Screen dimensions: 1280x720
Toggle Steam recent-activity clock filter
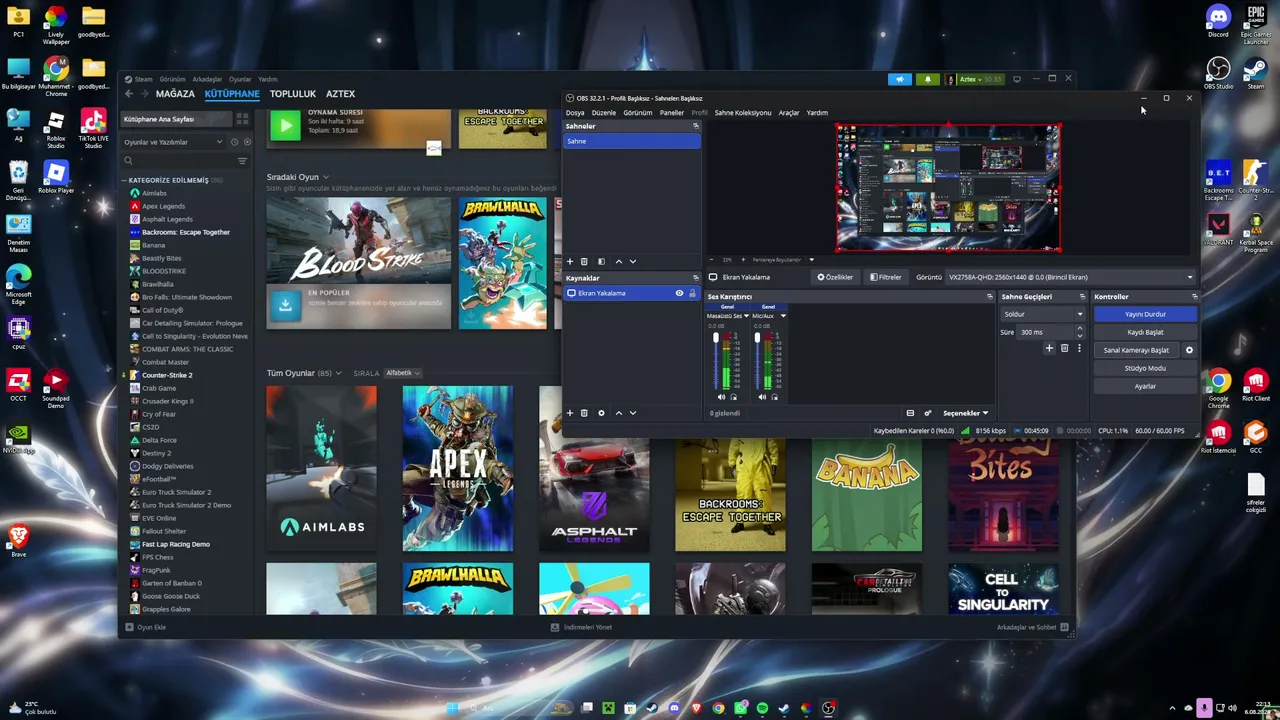234,142
